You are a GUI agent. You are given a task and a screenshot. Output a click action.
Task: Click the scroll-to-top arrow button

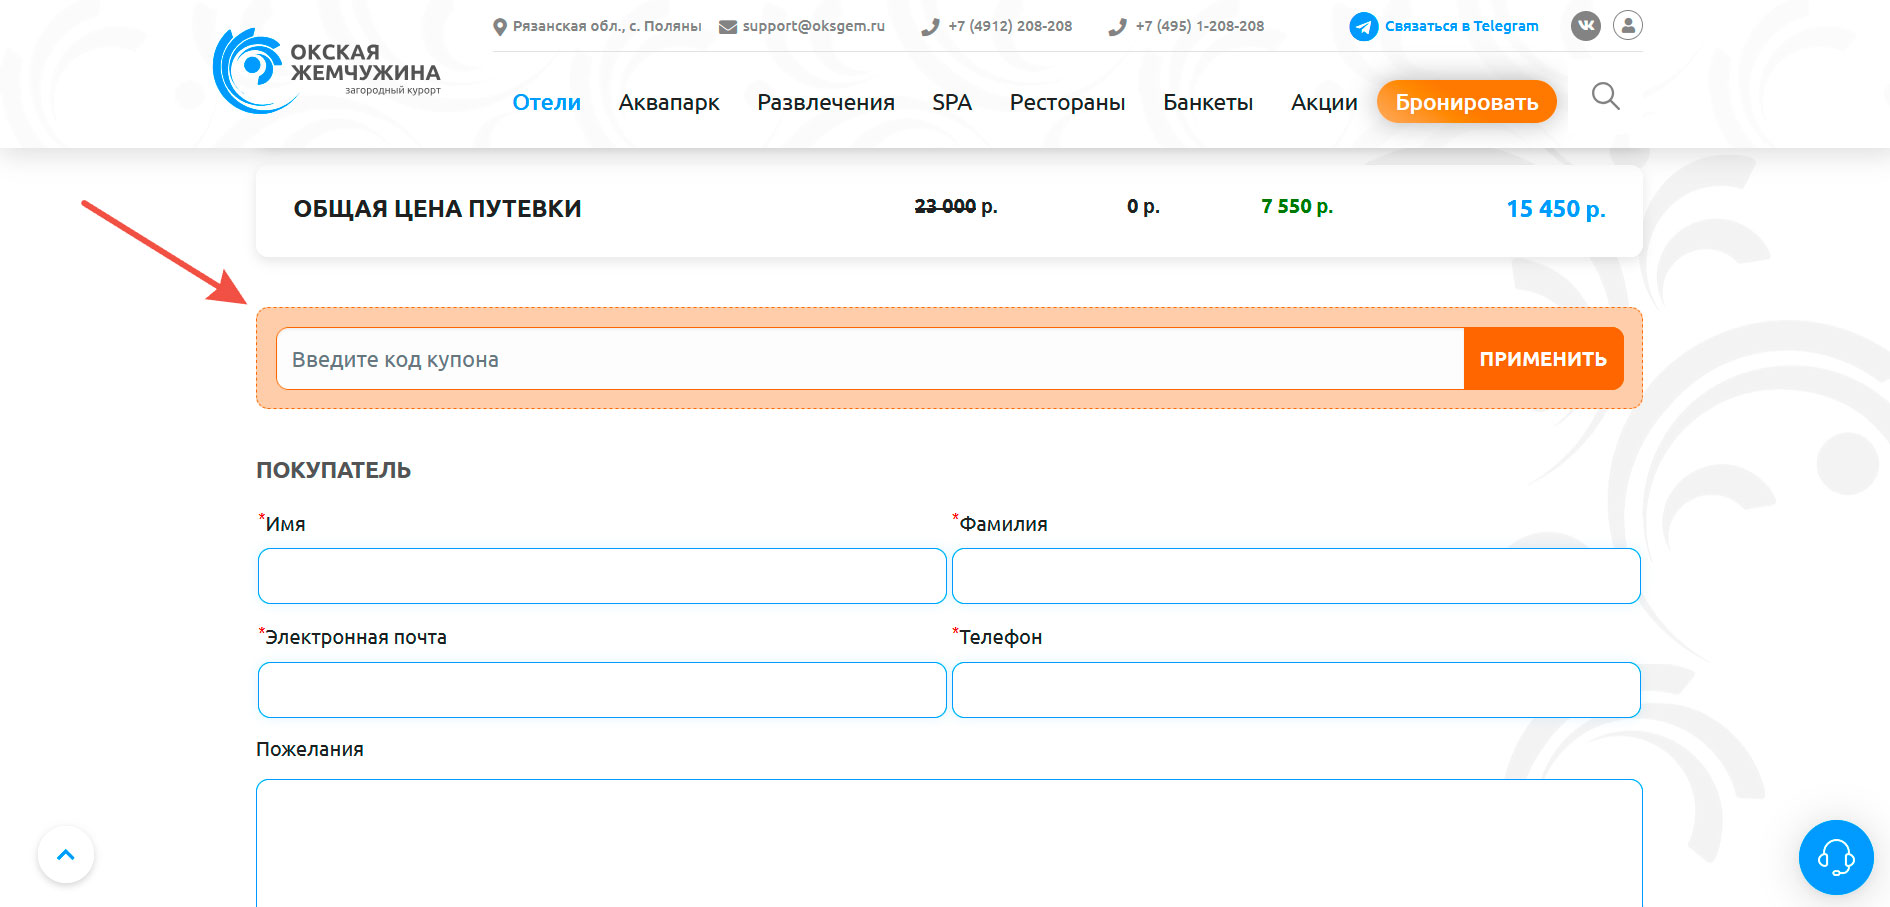click(x=66, y=854)
